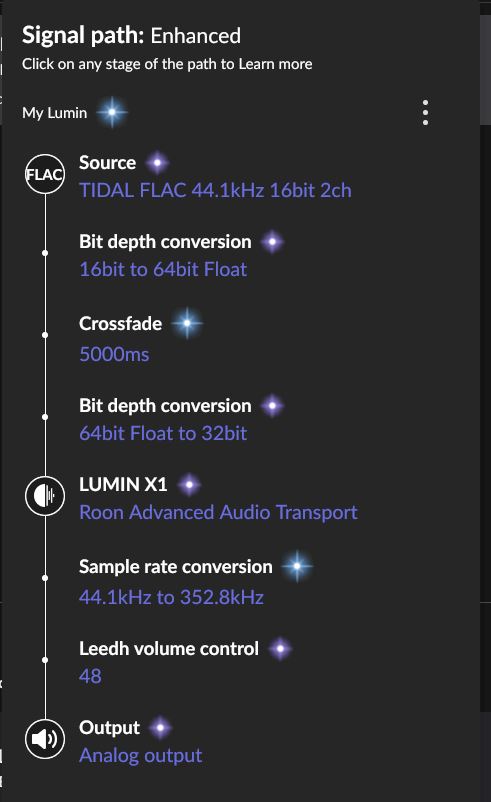Click the speaker Output icon
The width and height of the screenshot is (491, 802).
click(45, 739)
